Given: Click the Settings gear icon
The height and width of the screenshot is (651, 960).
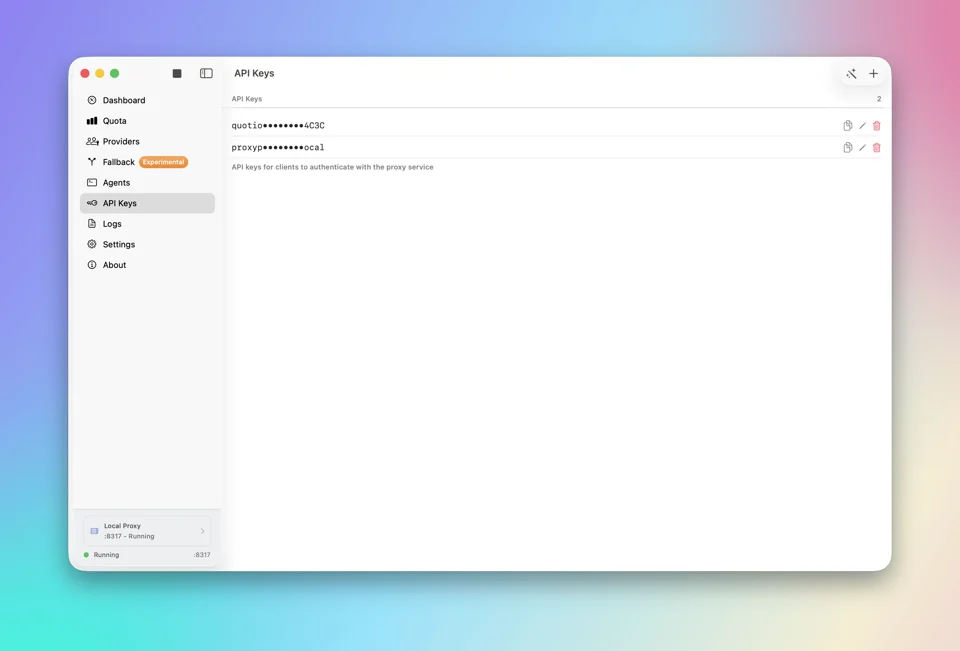Looking at the screenshot, I should pos(92,244).
